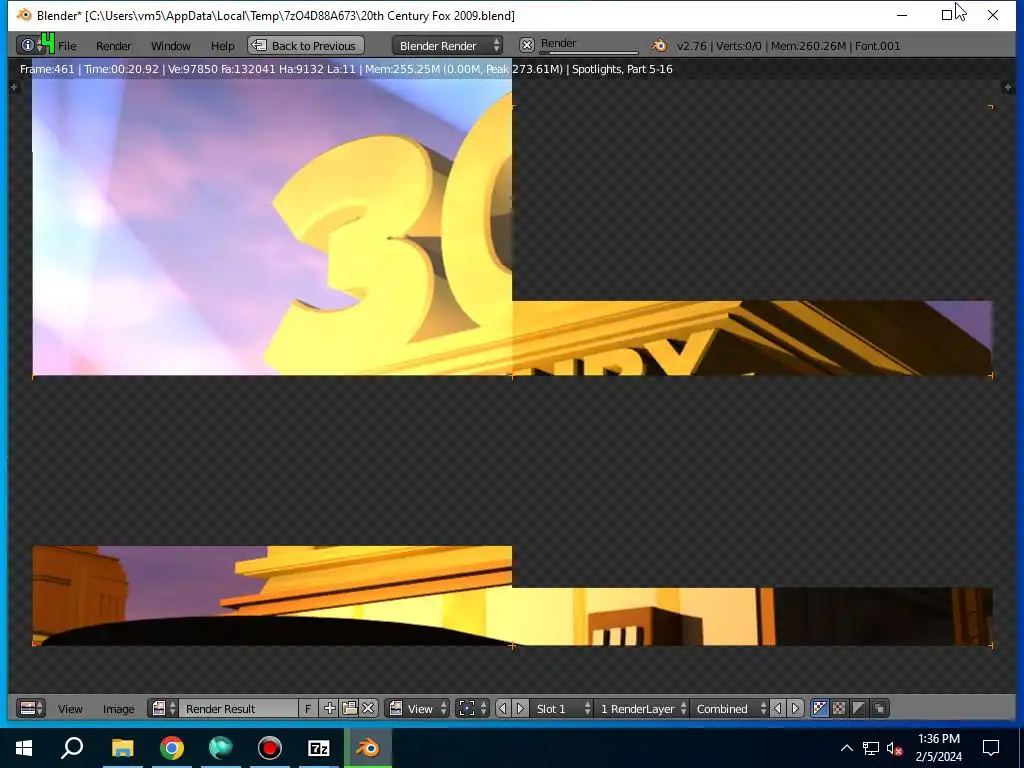Viewport: 1024px width, 768px height.
Task: Open the Image menu in image editor
Action: 118,709
